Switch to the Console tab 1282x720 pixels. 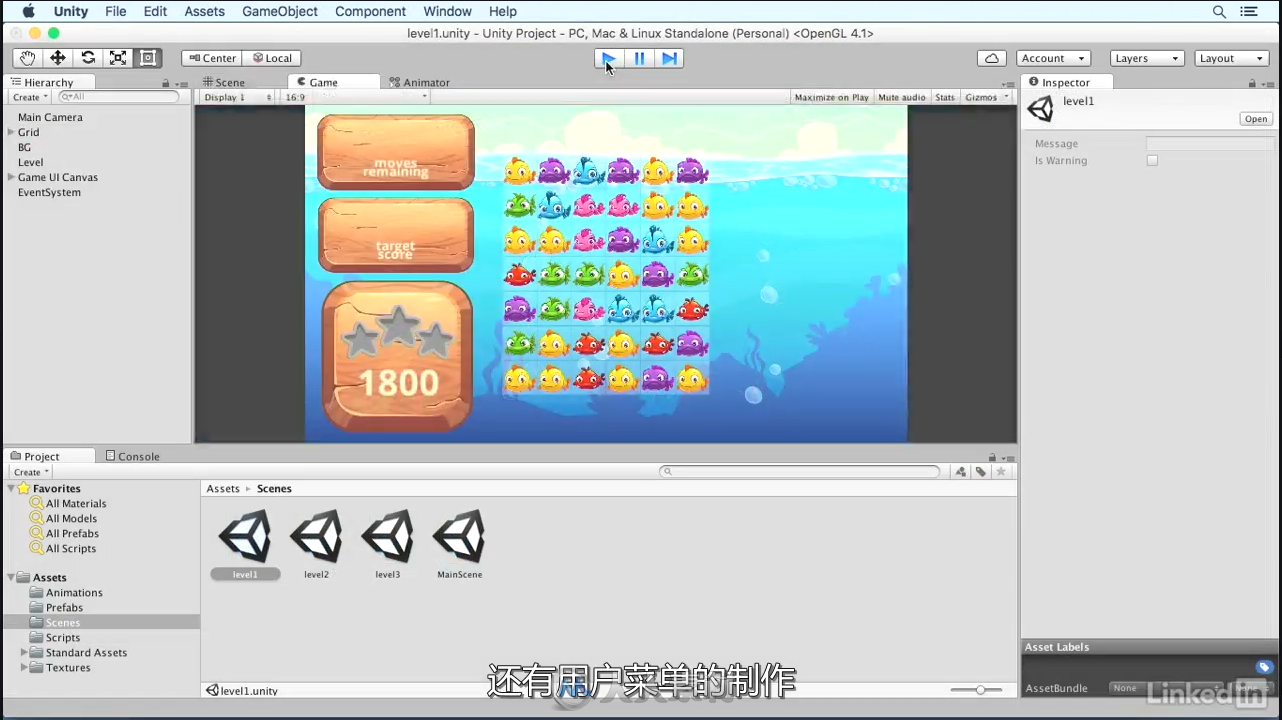point(133,457)
